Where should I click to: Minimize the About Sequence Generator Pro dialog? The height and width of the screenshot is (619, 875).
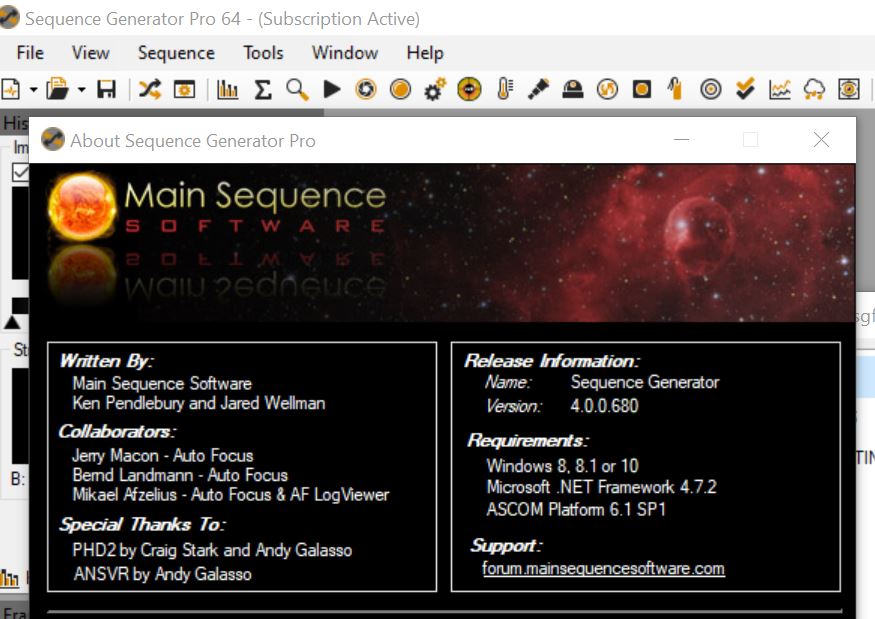click(x=681, y=140)
